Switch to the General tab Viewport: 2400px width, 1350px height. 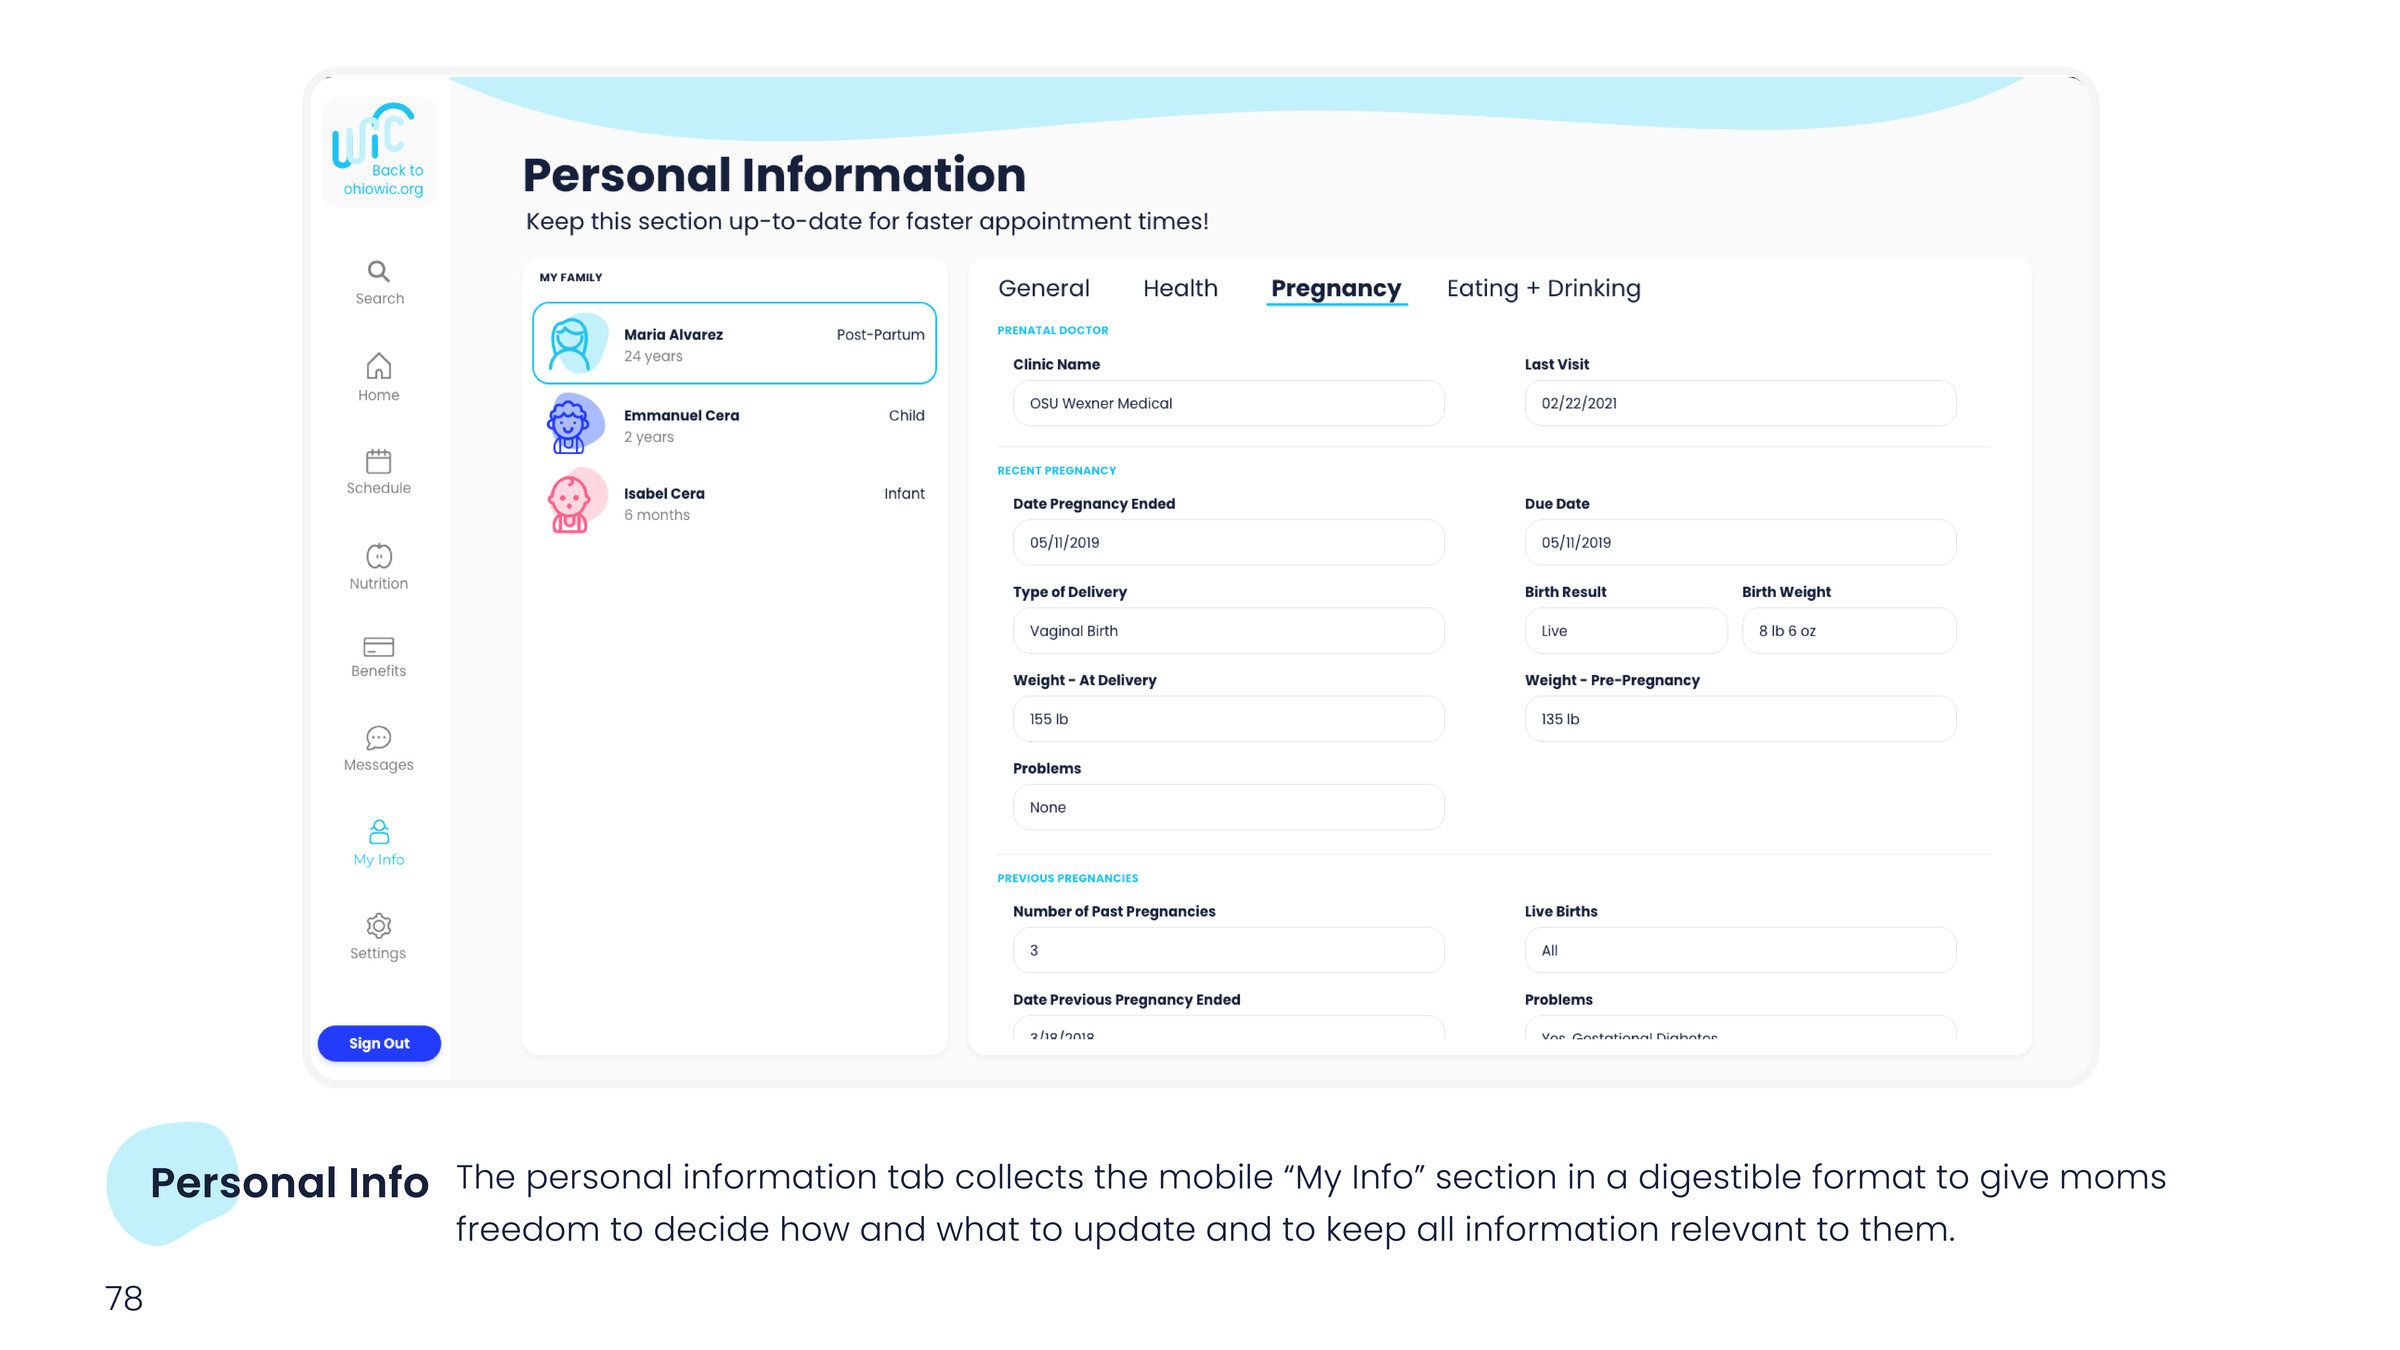(x=1043, y=288)
